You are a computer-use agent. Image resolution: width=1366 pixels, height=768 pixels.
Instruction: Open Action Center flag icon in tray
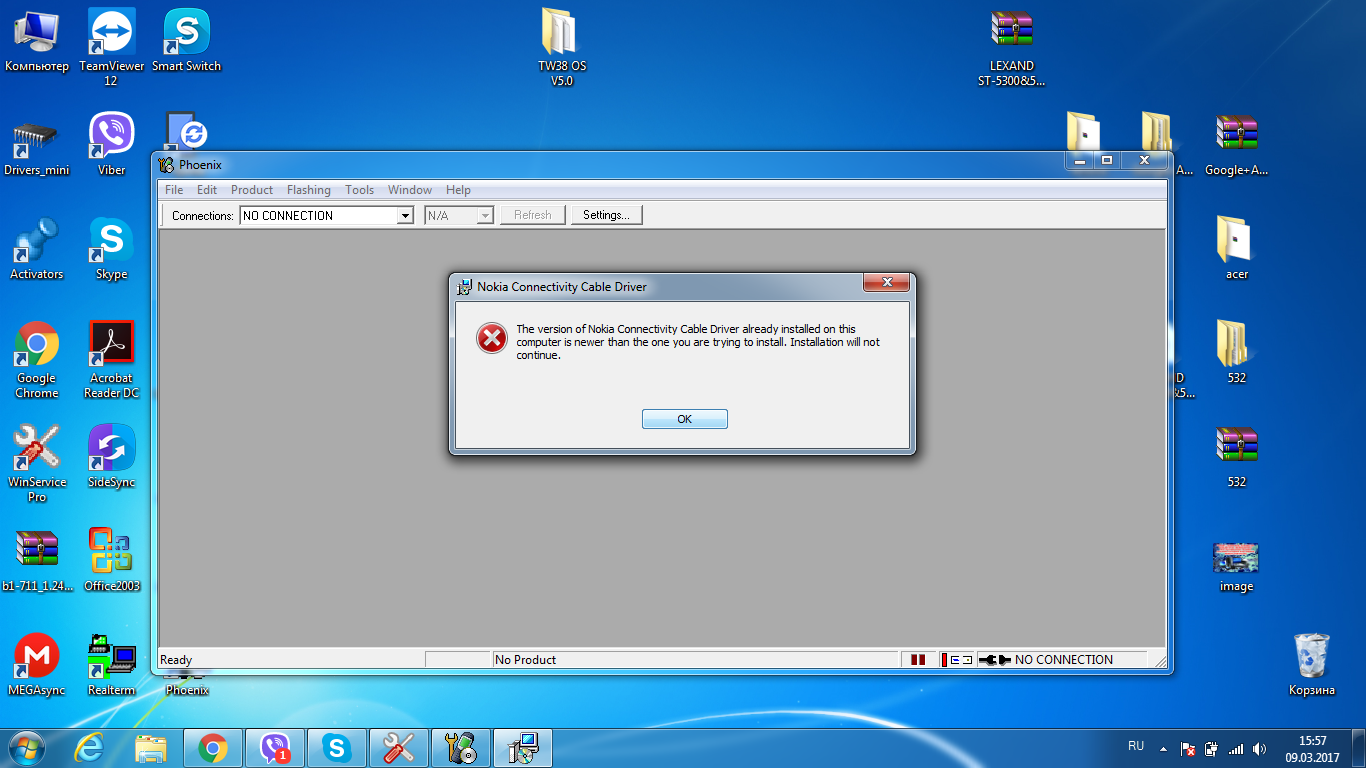1188,748
